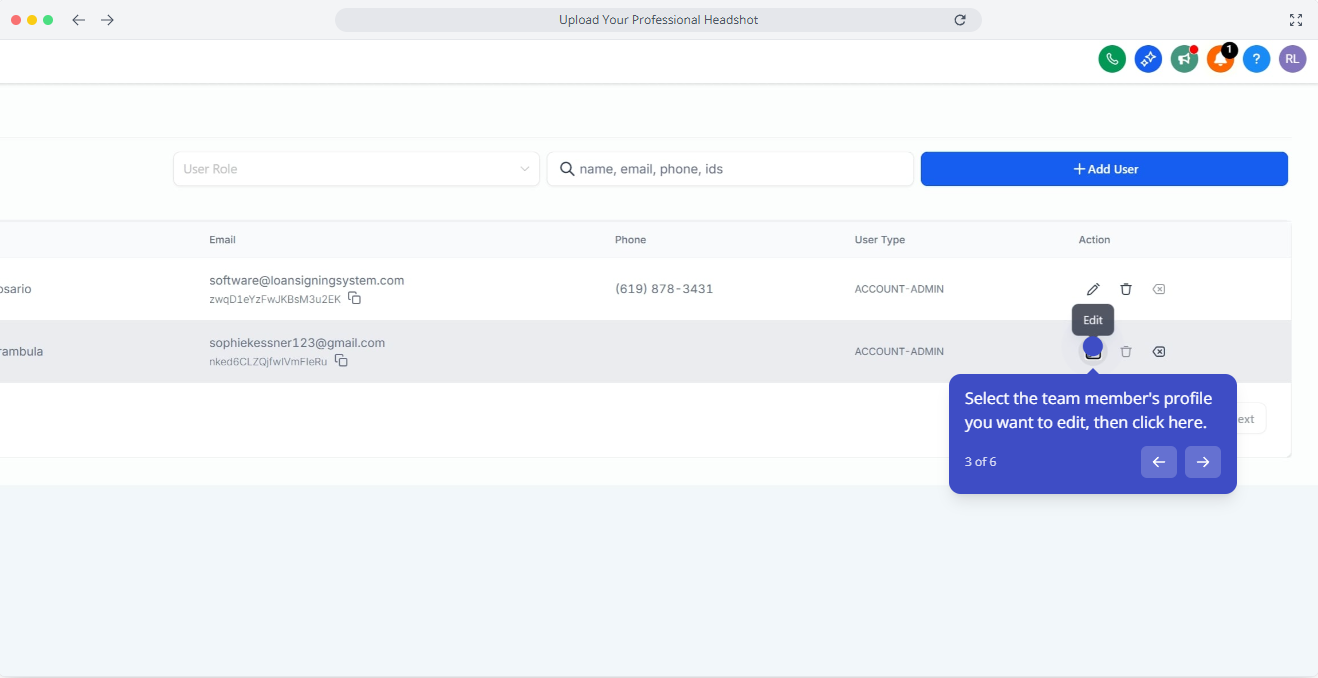Viewport: 1318px width, 678px height.
Task: Open the megaphone announcements icon
Action: [x=1184, y=59]
